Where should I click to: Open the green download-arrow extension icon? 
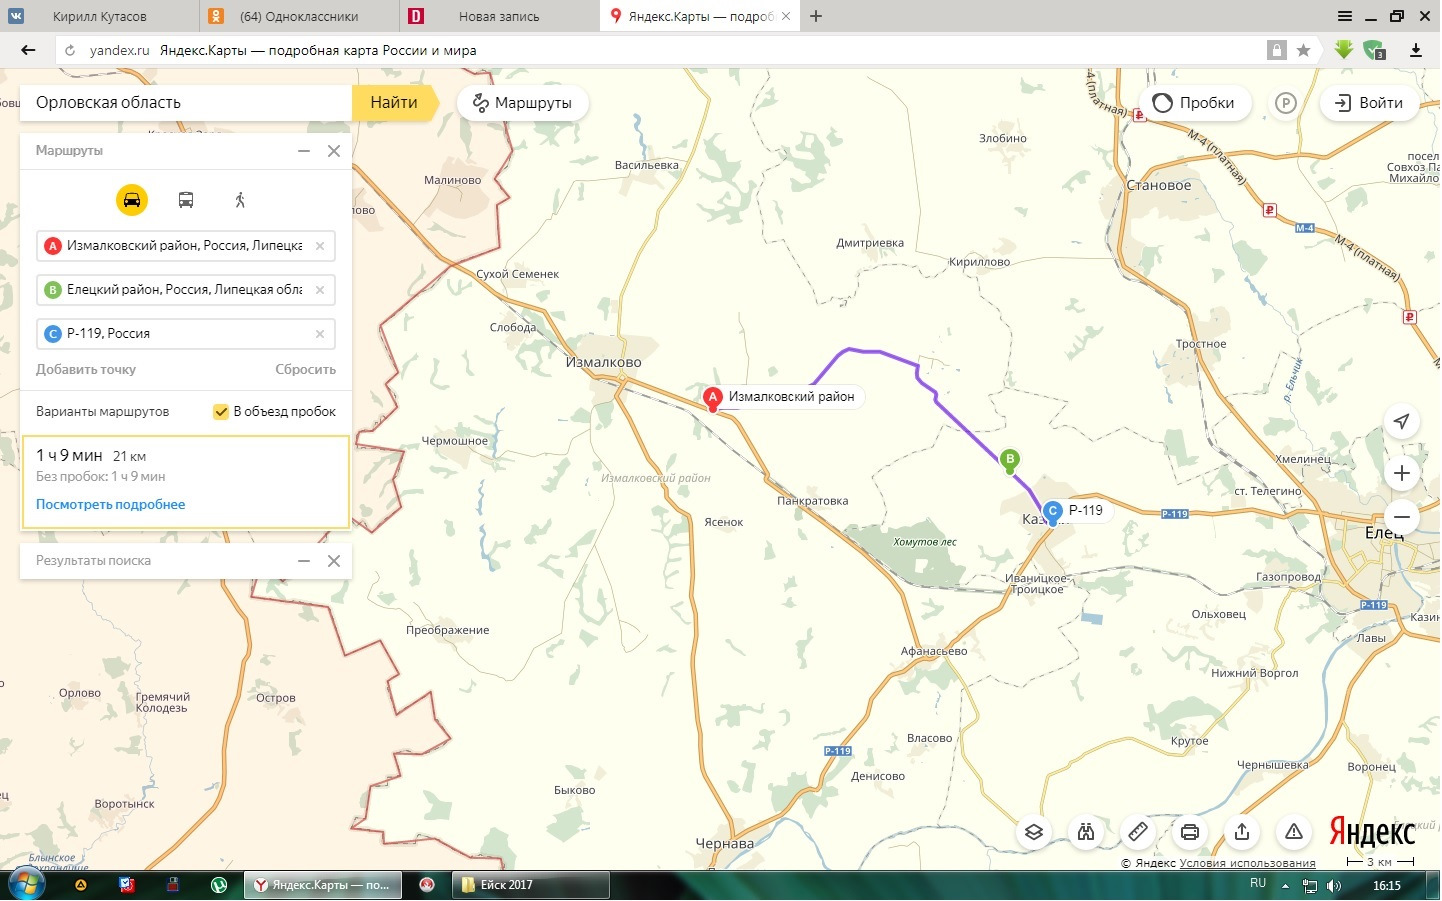[1343, 49]
